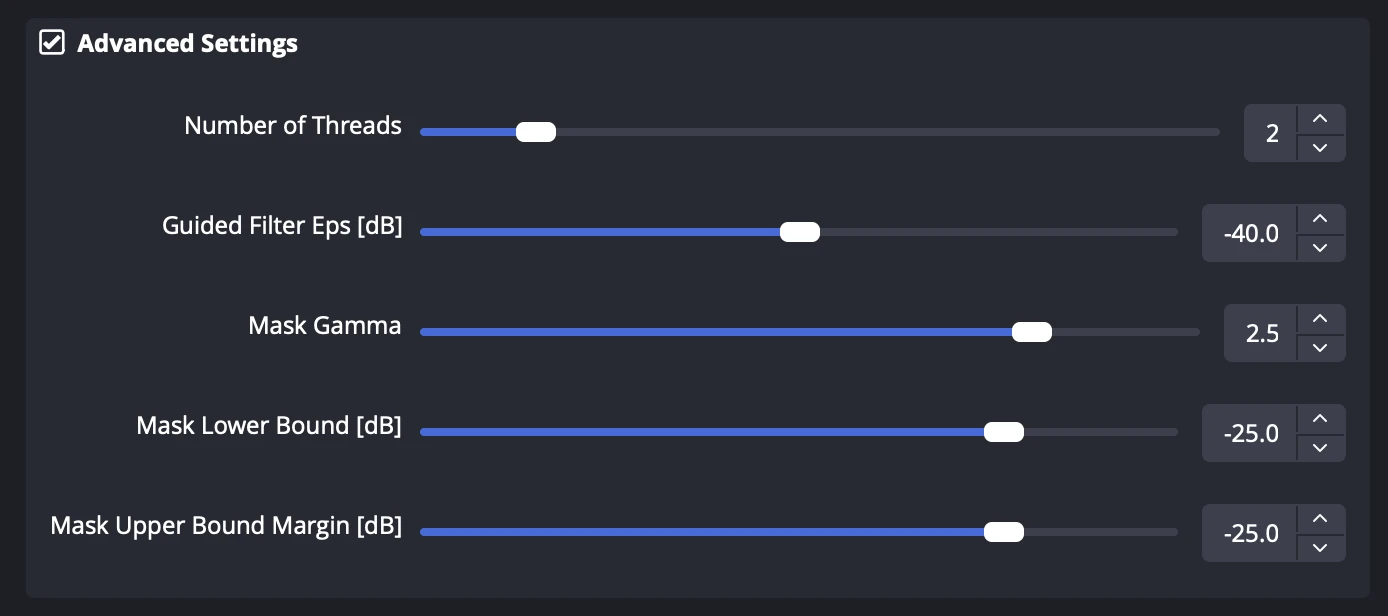Screen dimensions: 1388x616
Task: Uncheck the Advanced Settings checkbox
Action: coord(52,44)
